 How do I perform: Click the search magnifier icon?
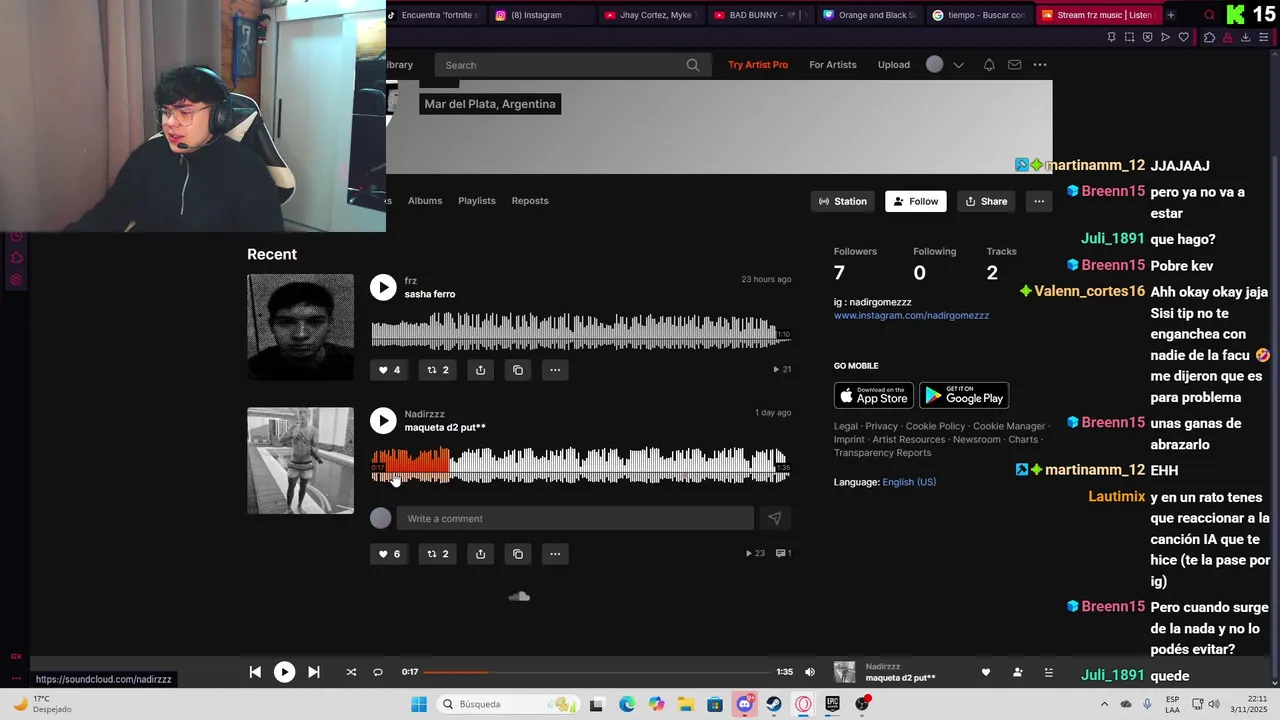693,65
